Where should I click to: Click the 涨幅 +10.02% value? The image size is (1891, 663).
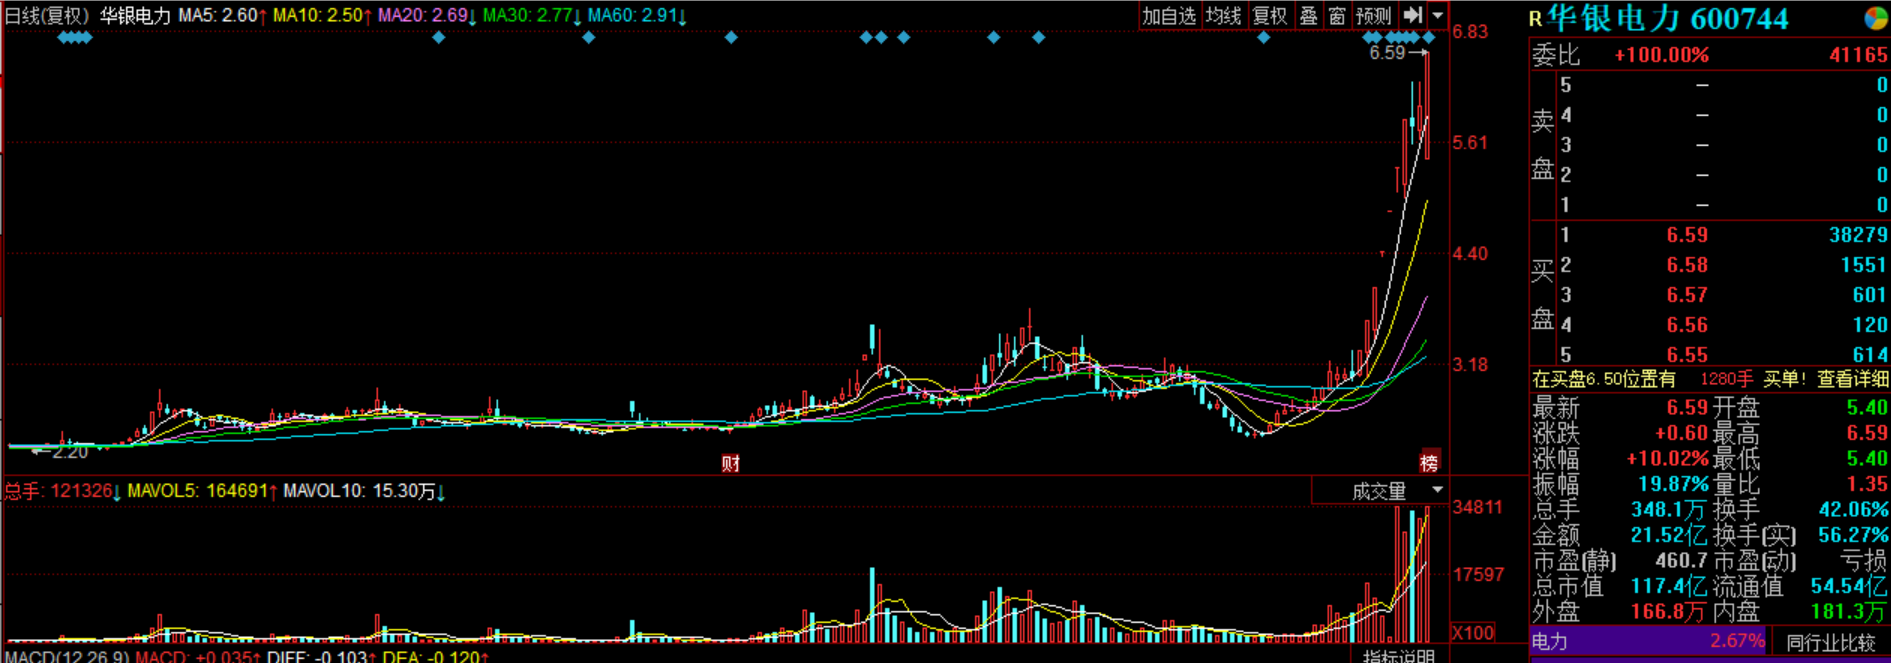[1667, 459]
